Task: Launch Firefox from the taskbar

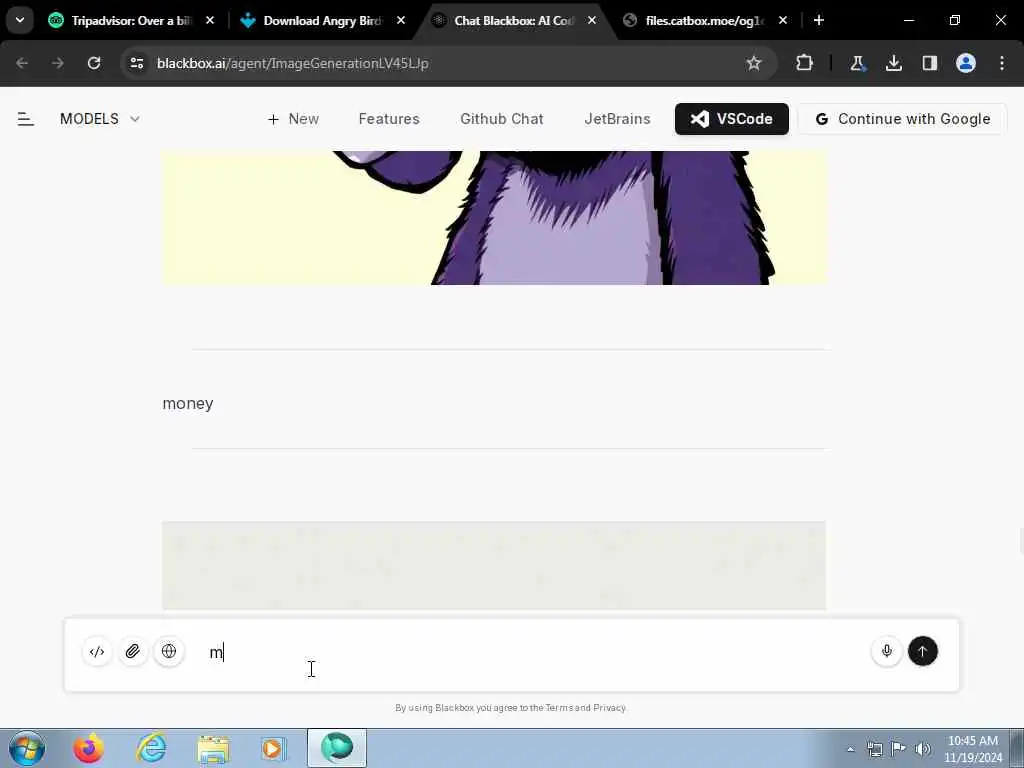Action: pos(88,748)
